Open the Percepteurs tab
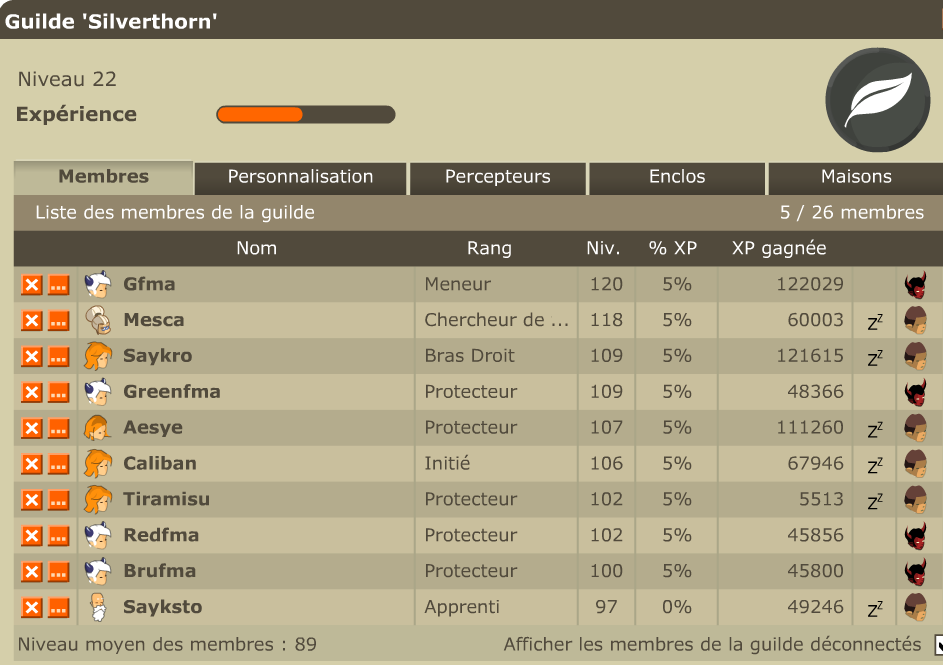This screenshot has width=943, height=667. point(497,177)
